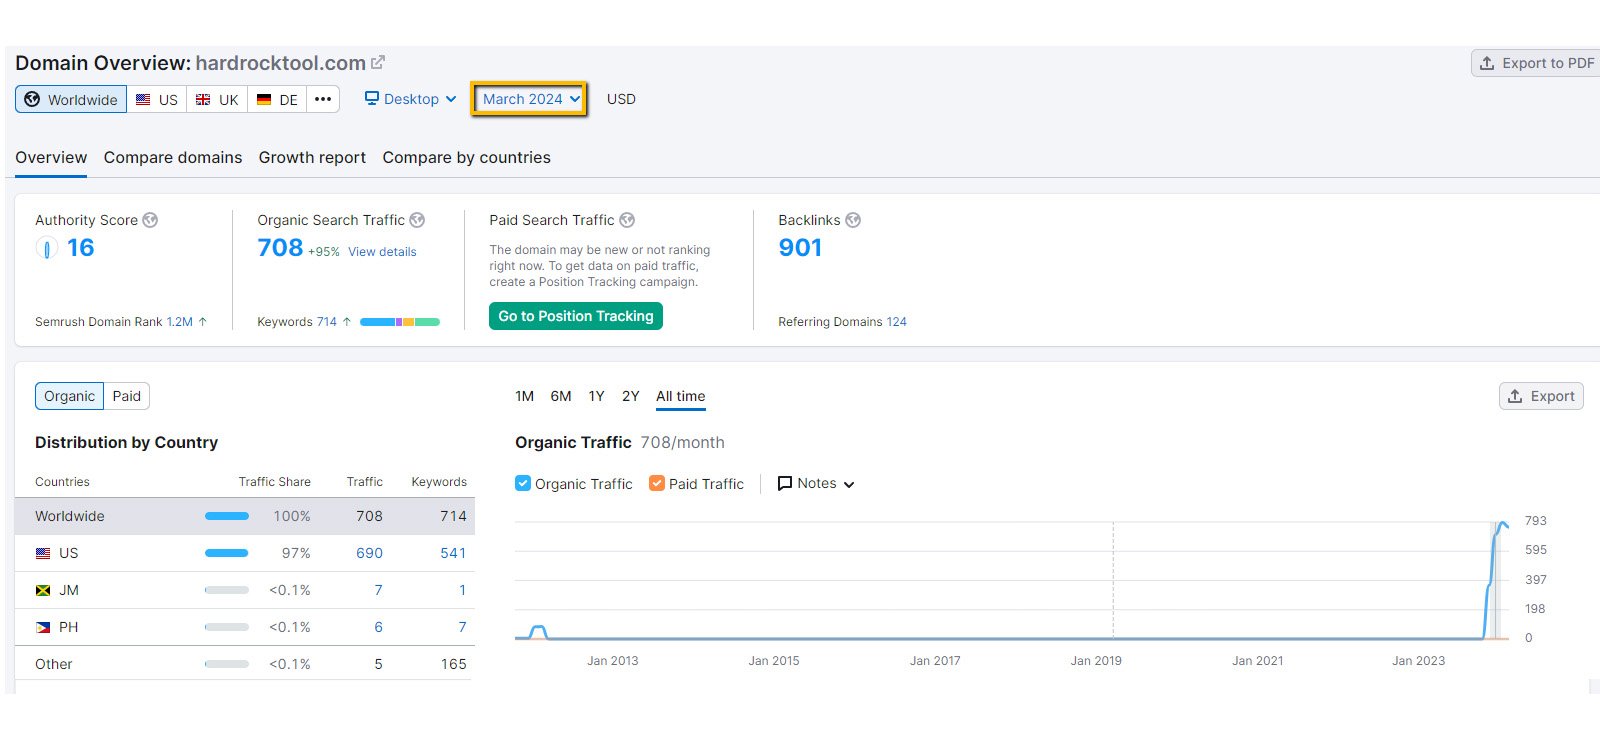
Task: Open the Growth report tab
Action: coord(312,158)
